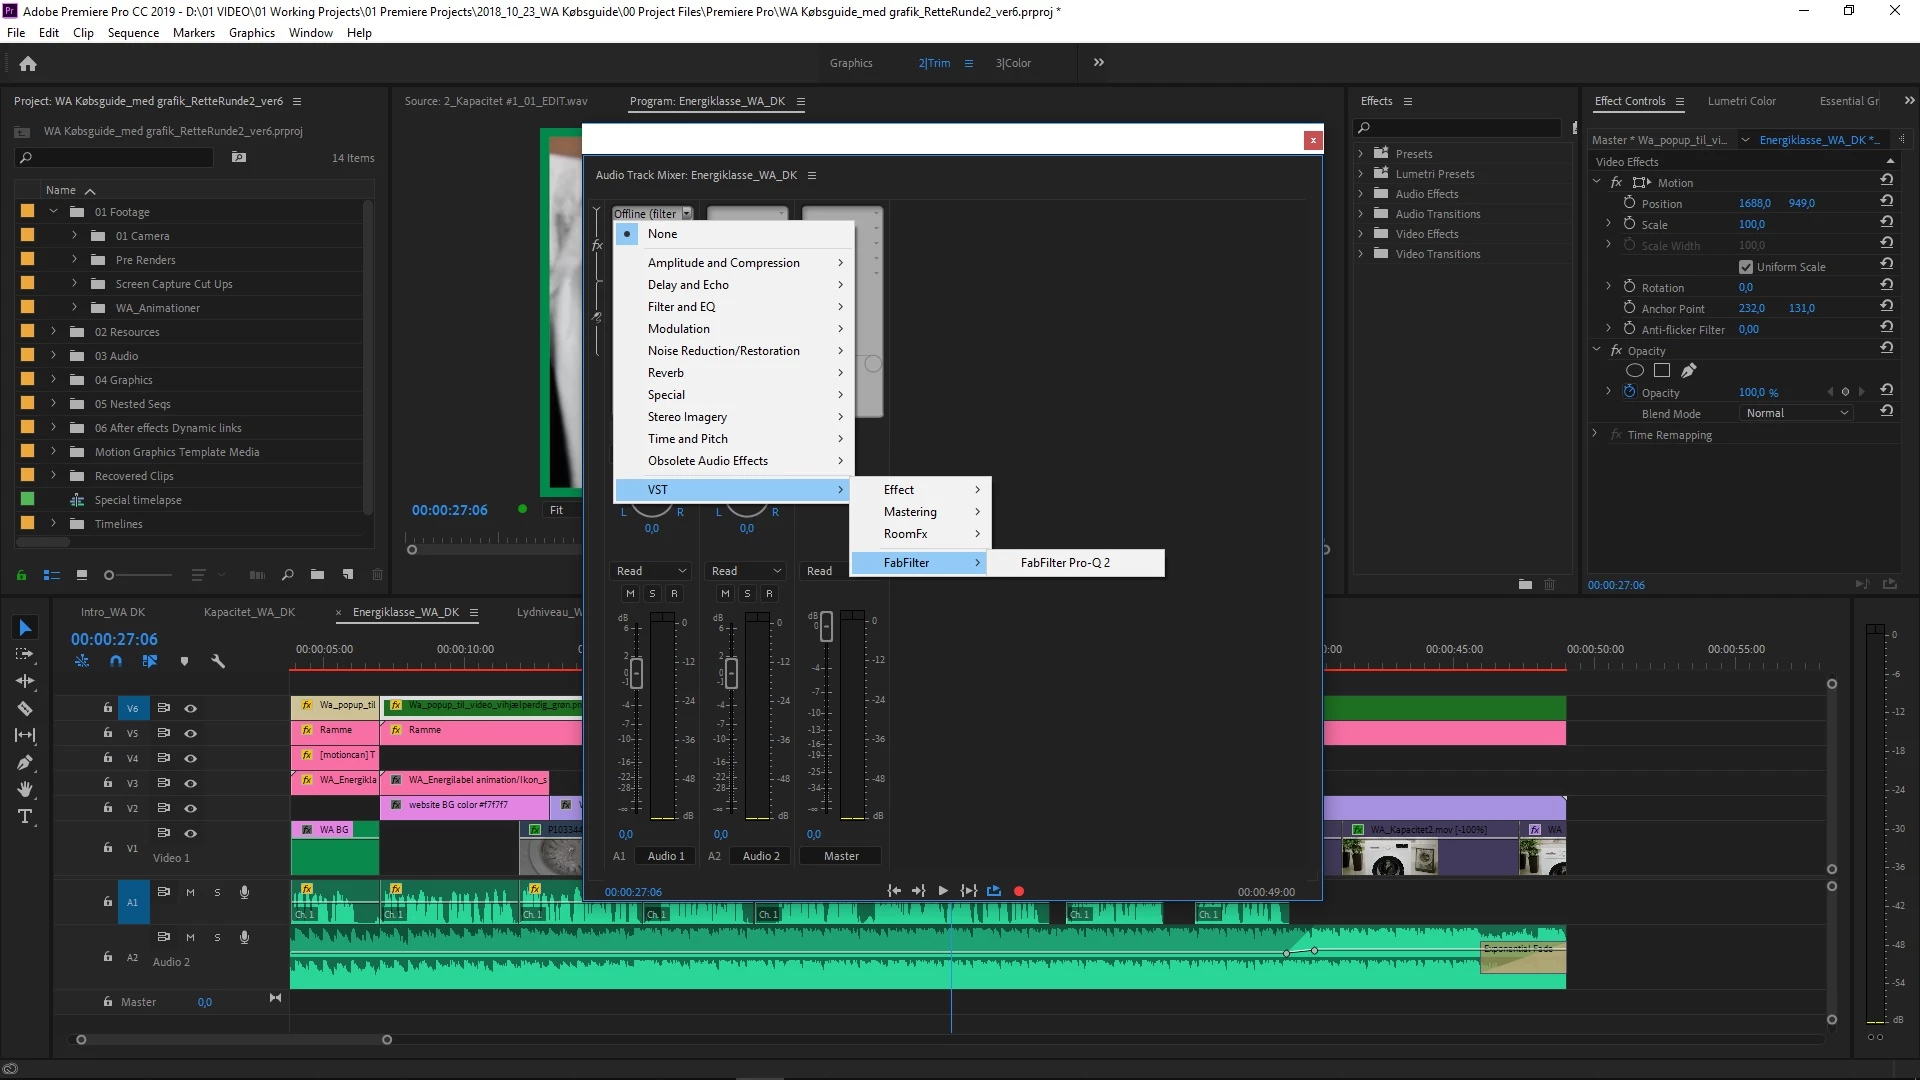Viewport: 1920px width, 1080px height.
Task: Click the project panel search field
Action: (115, 158)
